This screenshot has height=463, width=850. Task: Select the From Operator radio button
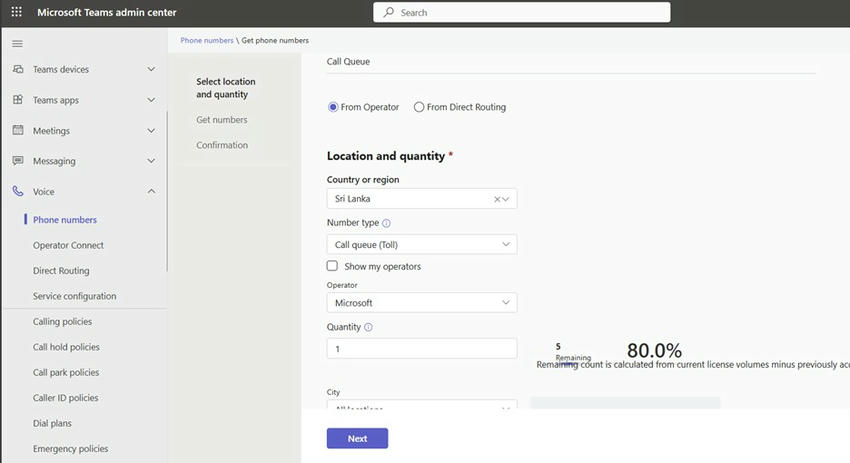pos(333,107)
